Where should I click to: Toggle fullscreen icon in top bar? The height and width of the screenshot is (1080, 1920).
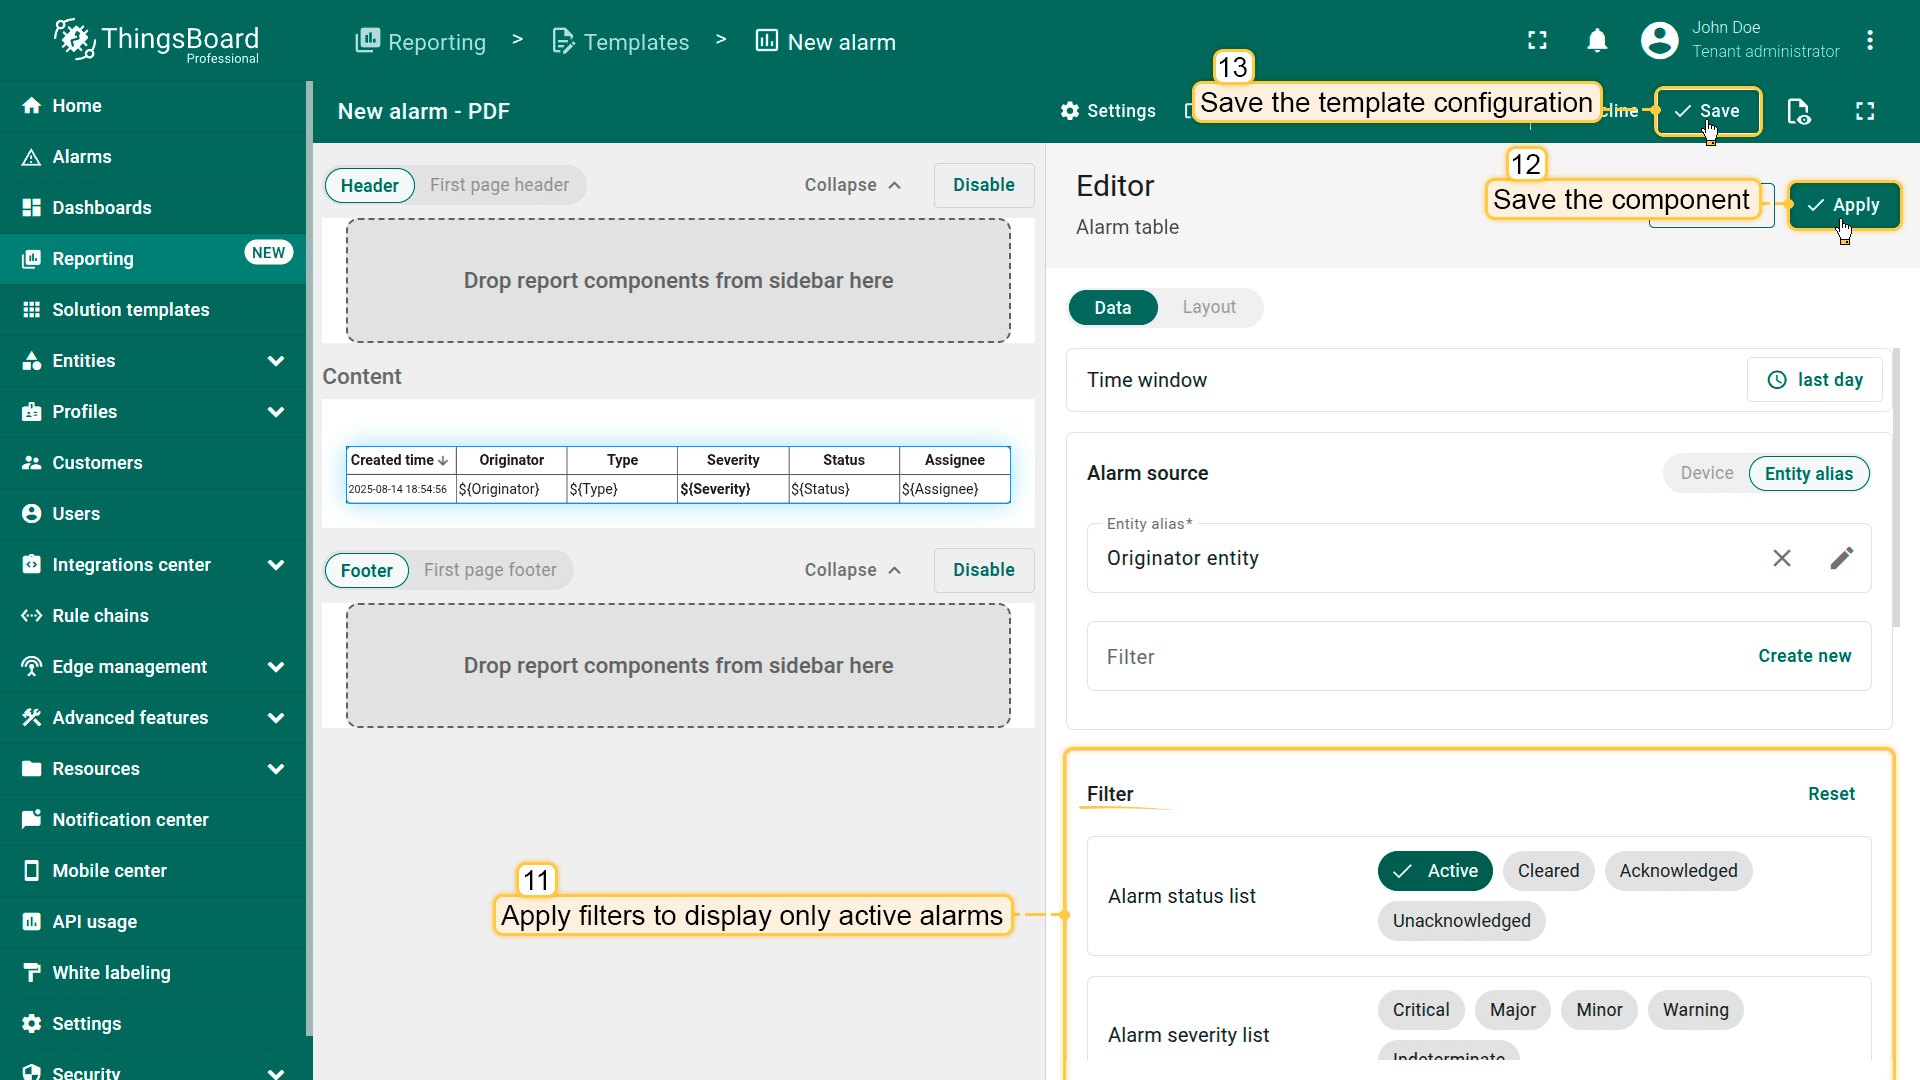[1537, 41]
